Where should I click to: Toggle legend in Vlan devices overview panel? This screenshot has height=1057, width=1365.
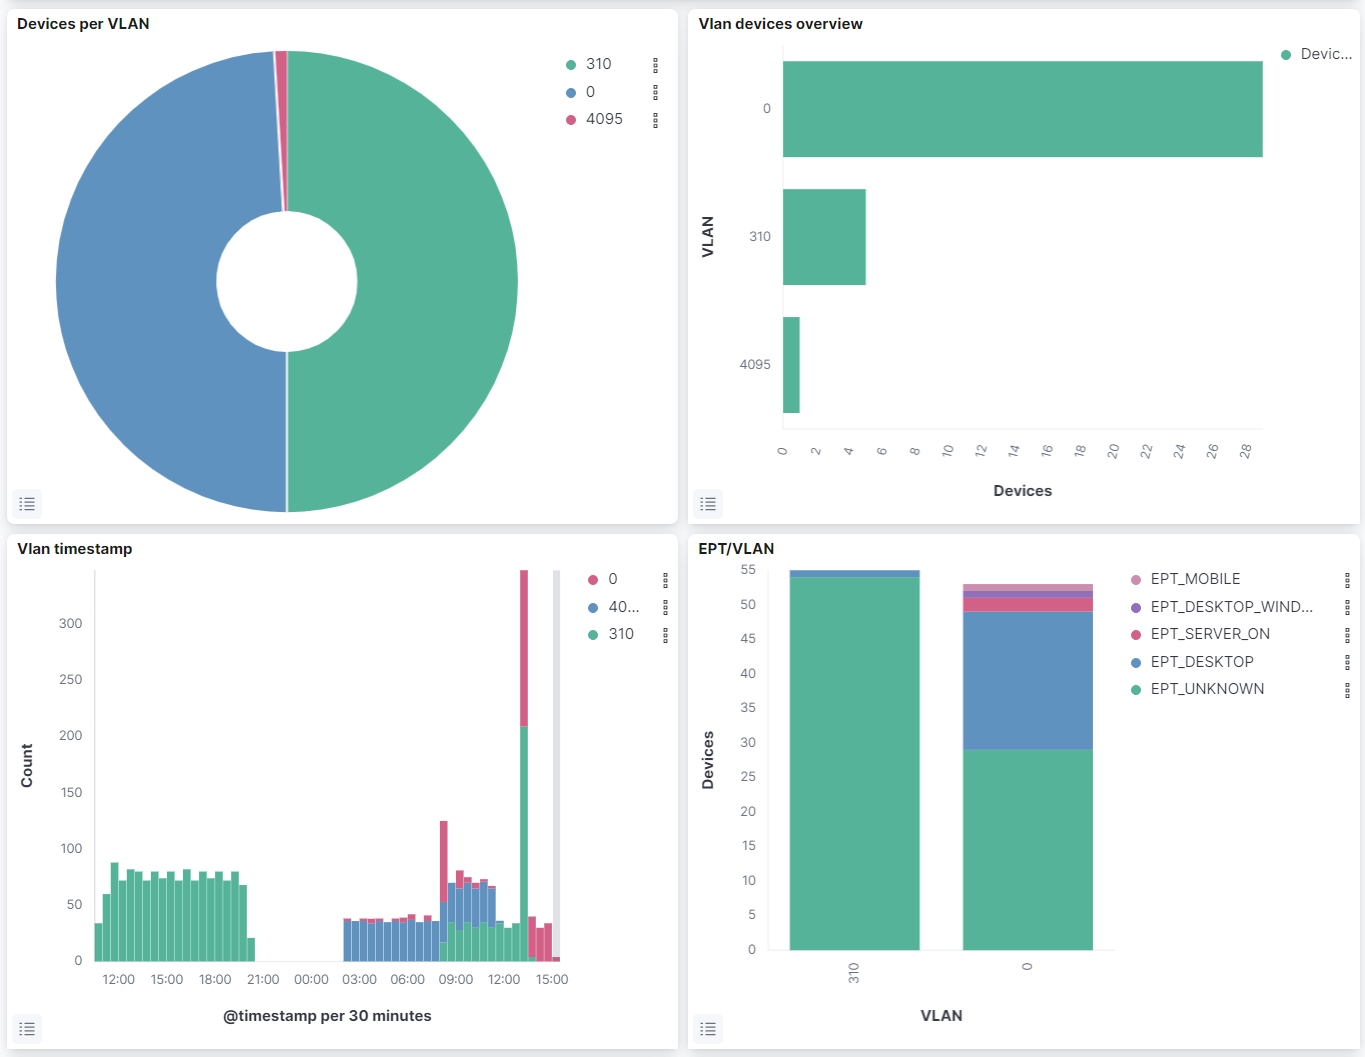pyautogui.click(x=708, y=504)
